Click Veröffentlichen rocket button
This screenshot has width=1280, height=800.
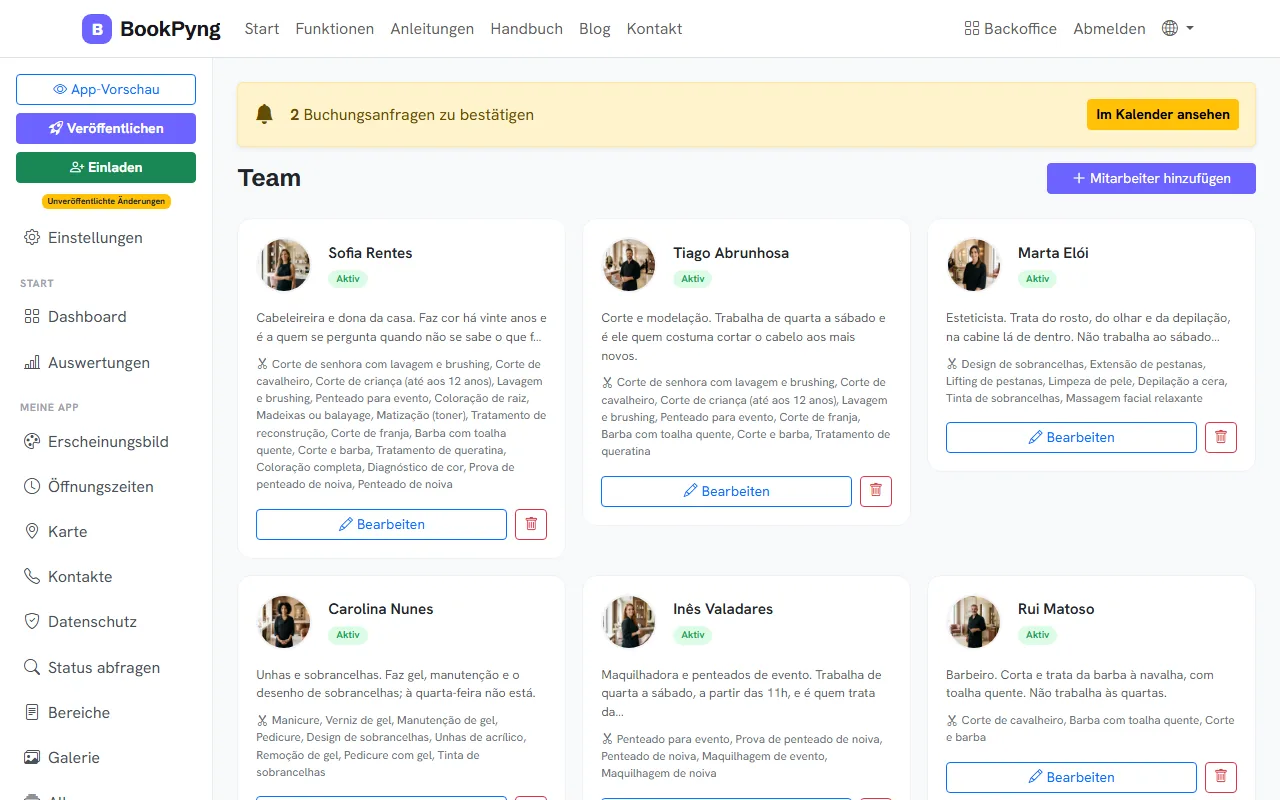point(106,128)
